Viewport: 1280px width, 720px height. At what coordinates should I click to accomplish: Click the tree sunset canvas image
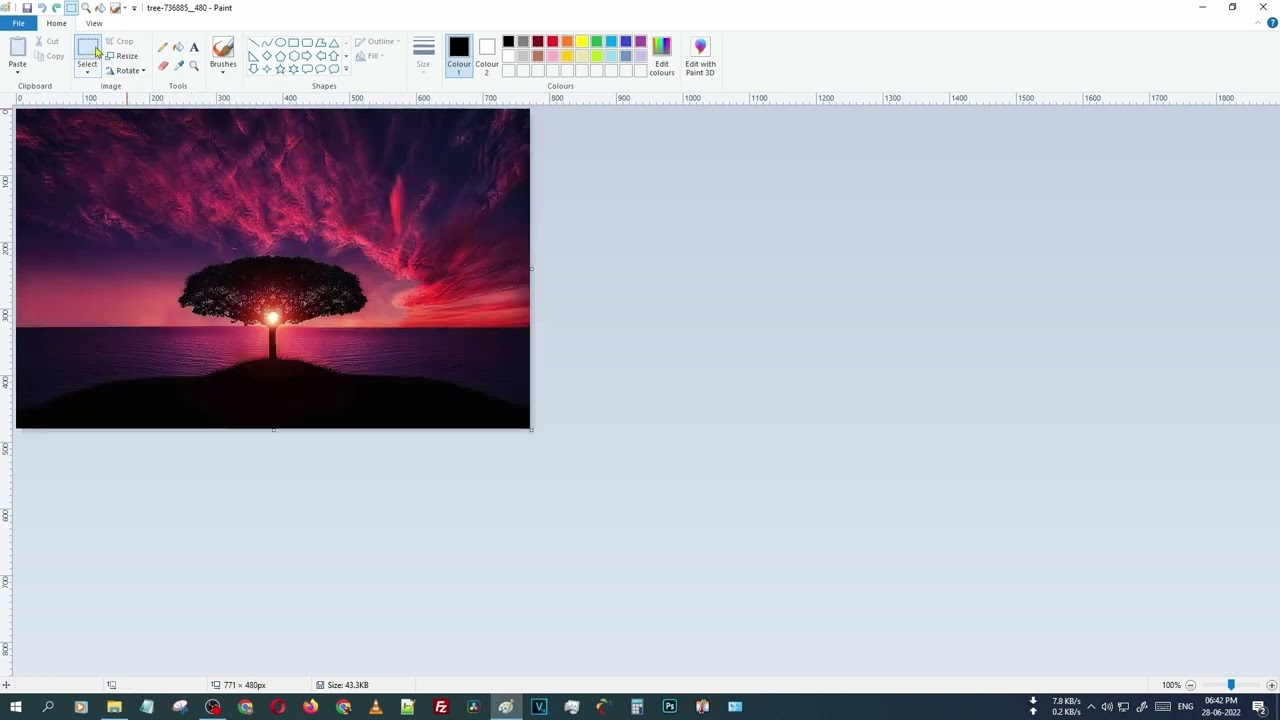[272, 268]
